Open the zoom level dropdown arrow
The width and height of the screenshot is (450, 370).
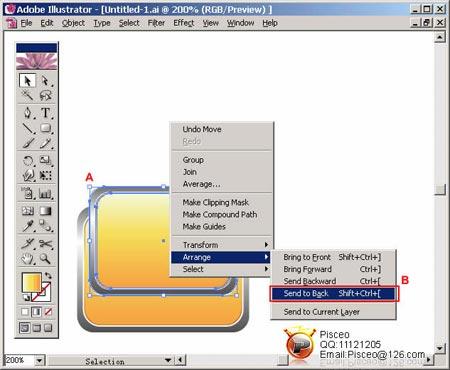(x=40, y=360)
